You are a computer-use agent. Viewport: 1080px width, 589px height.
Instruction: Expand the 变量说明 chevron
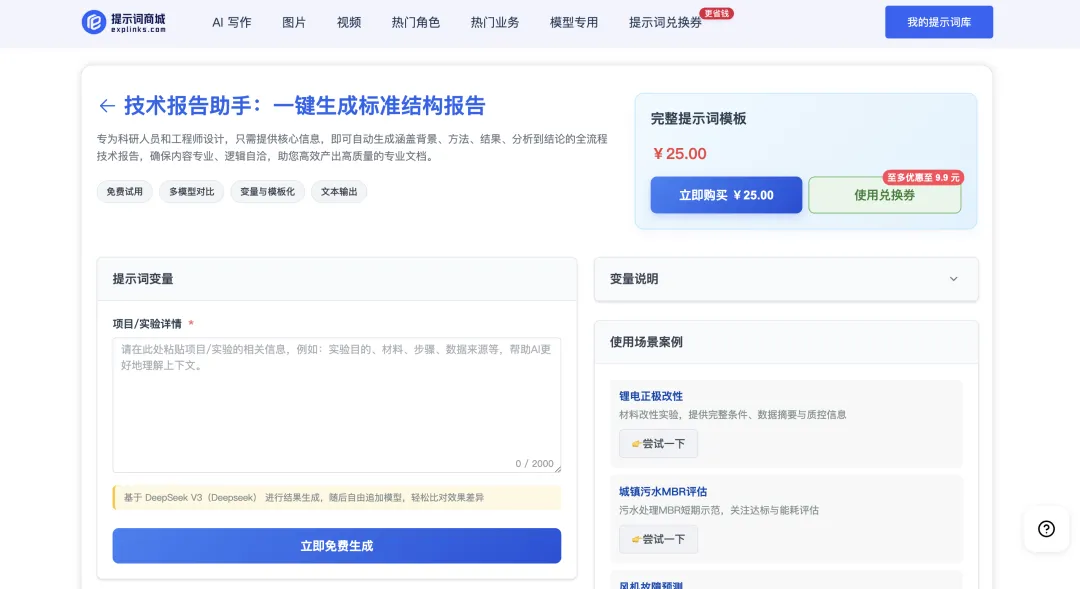(953, 279)
